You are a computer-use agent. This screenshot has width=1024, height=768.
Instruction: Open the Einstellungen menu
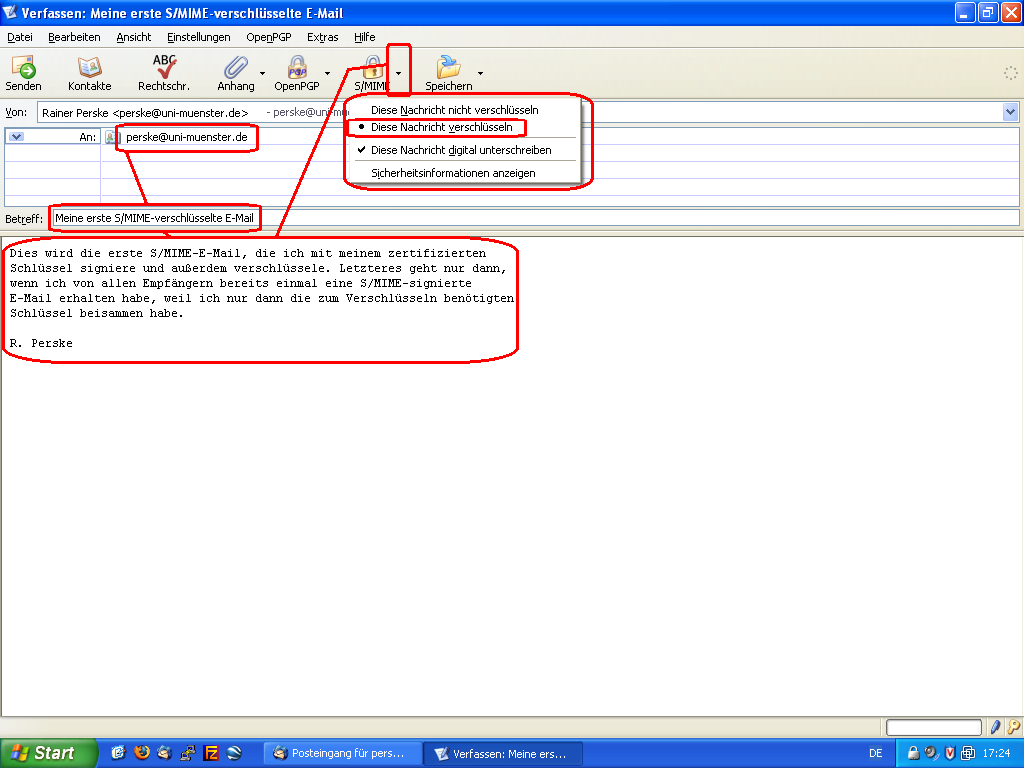(198, 37)
